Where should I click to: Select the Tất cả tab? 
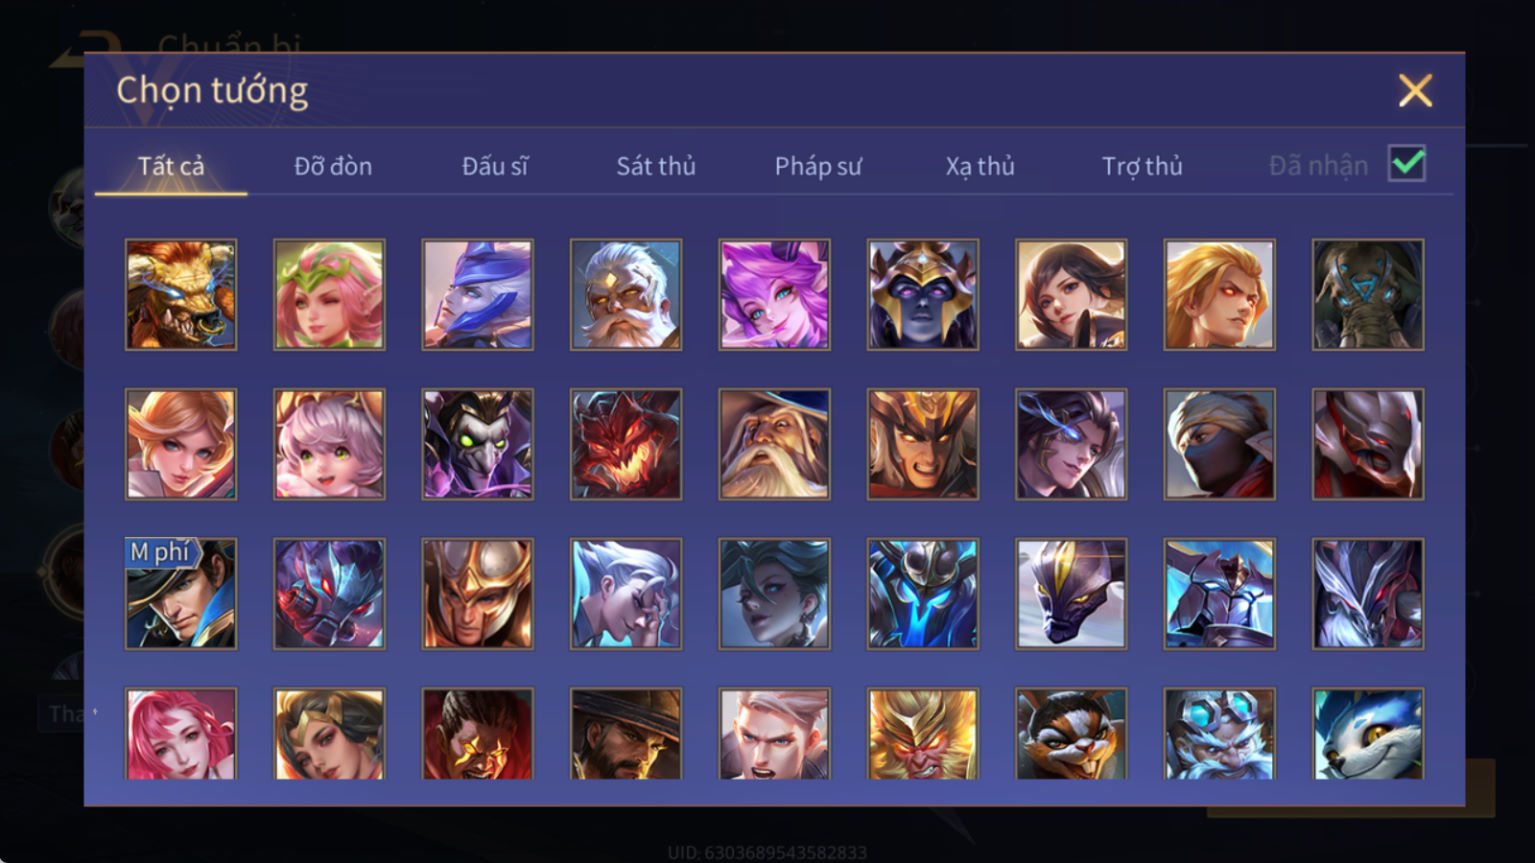[x=171, y=166]
